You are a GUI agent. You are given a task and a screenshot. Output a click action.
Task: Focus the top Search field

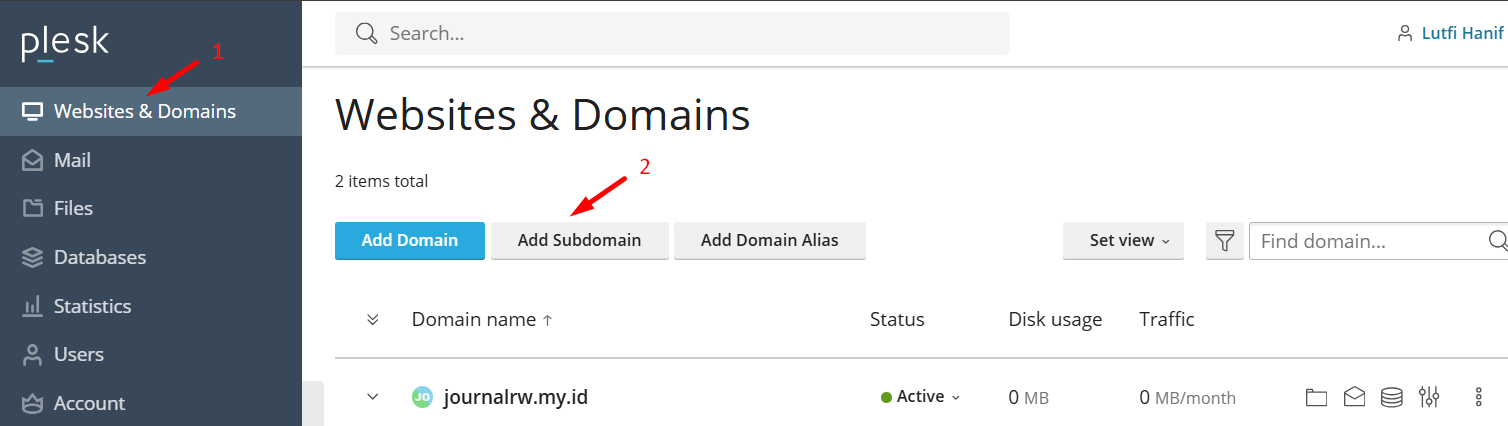click(x=672, y=34)
